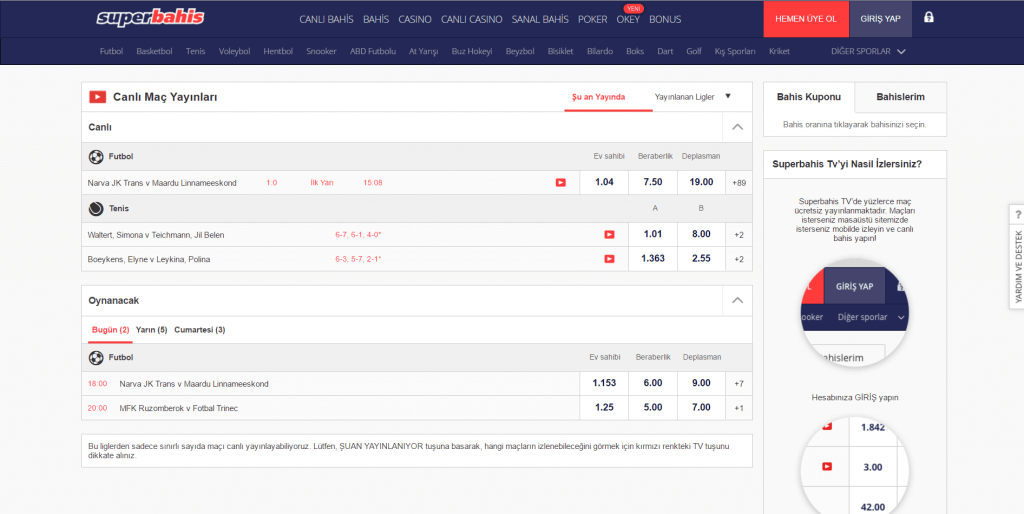Select the Yarın (5) tab
The height and width of the screenshot is (514, 1024).
click(x=151, y=329)
